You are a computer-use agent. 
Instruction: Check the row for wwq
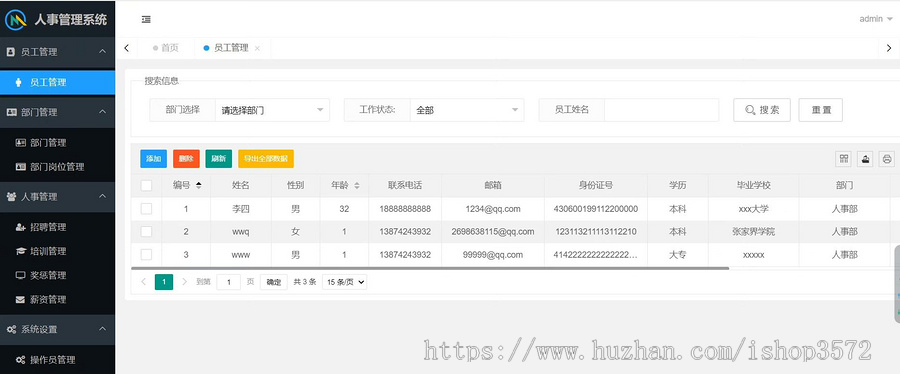click(x=146, y=232)
